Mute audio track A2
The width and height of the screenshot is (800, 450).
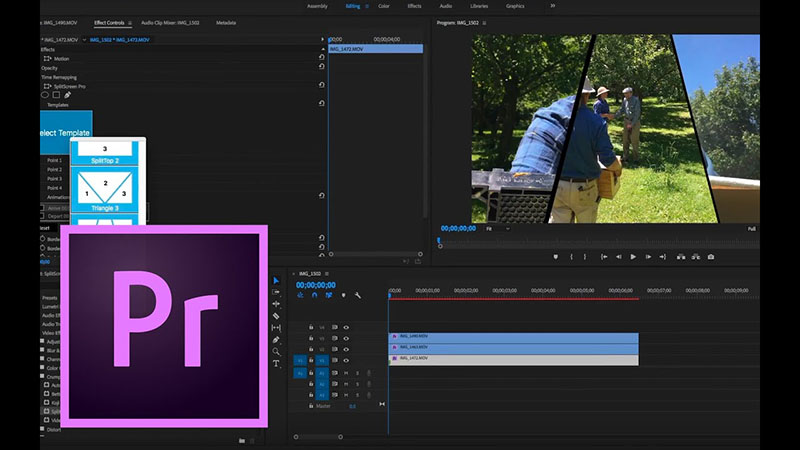click(x=346, y=384)
